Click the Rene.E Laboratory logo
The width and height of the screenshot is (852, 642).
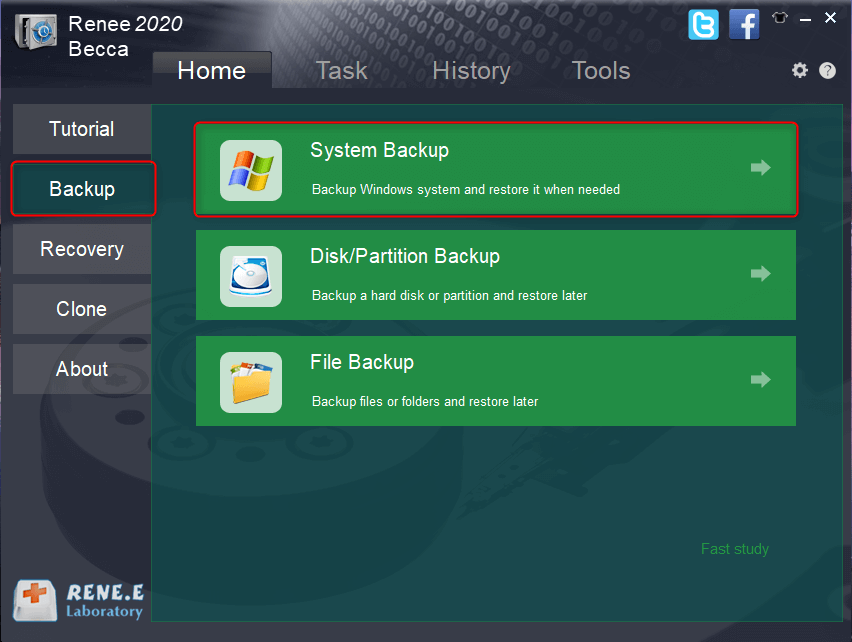point(79,601)
